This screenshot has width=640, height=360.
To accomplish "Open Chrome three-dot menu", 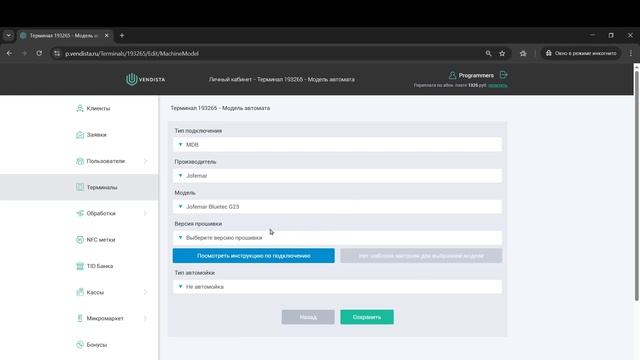I will click(x=631, y=53).
